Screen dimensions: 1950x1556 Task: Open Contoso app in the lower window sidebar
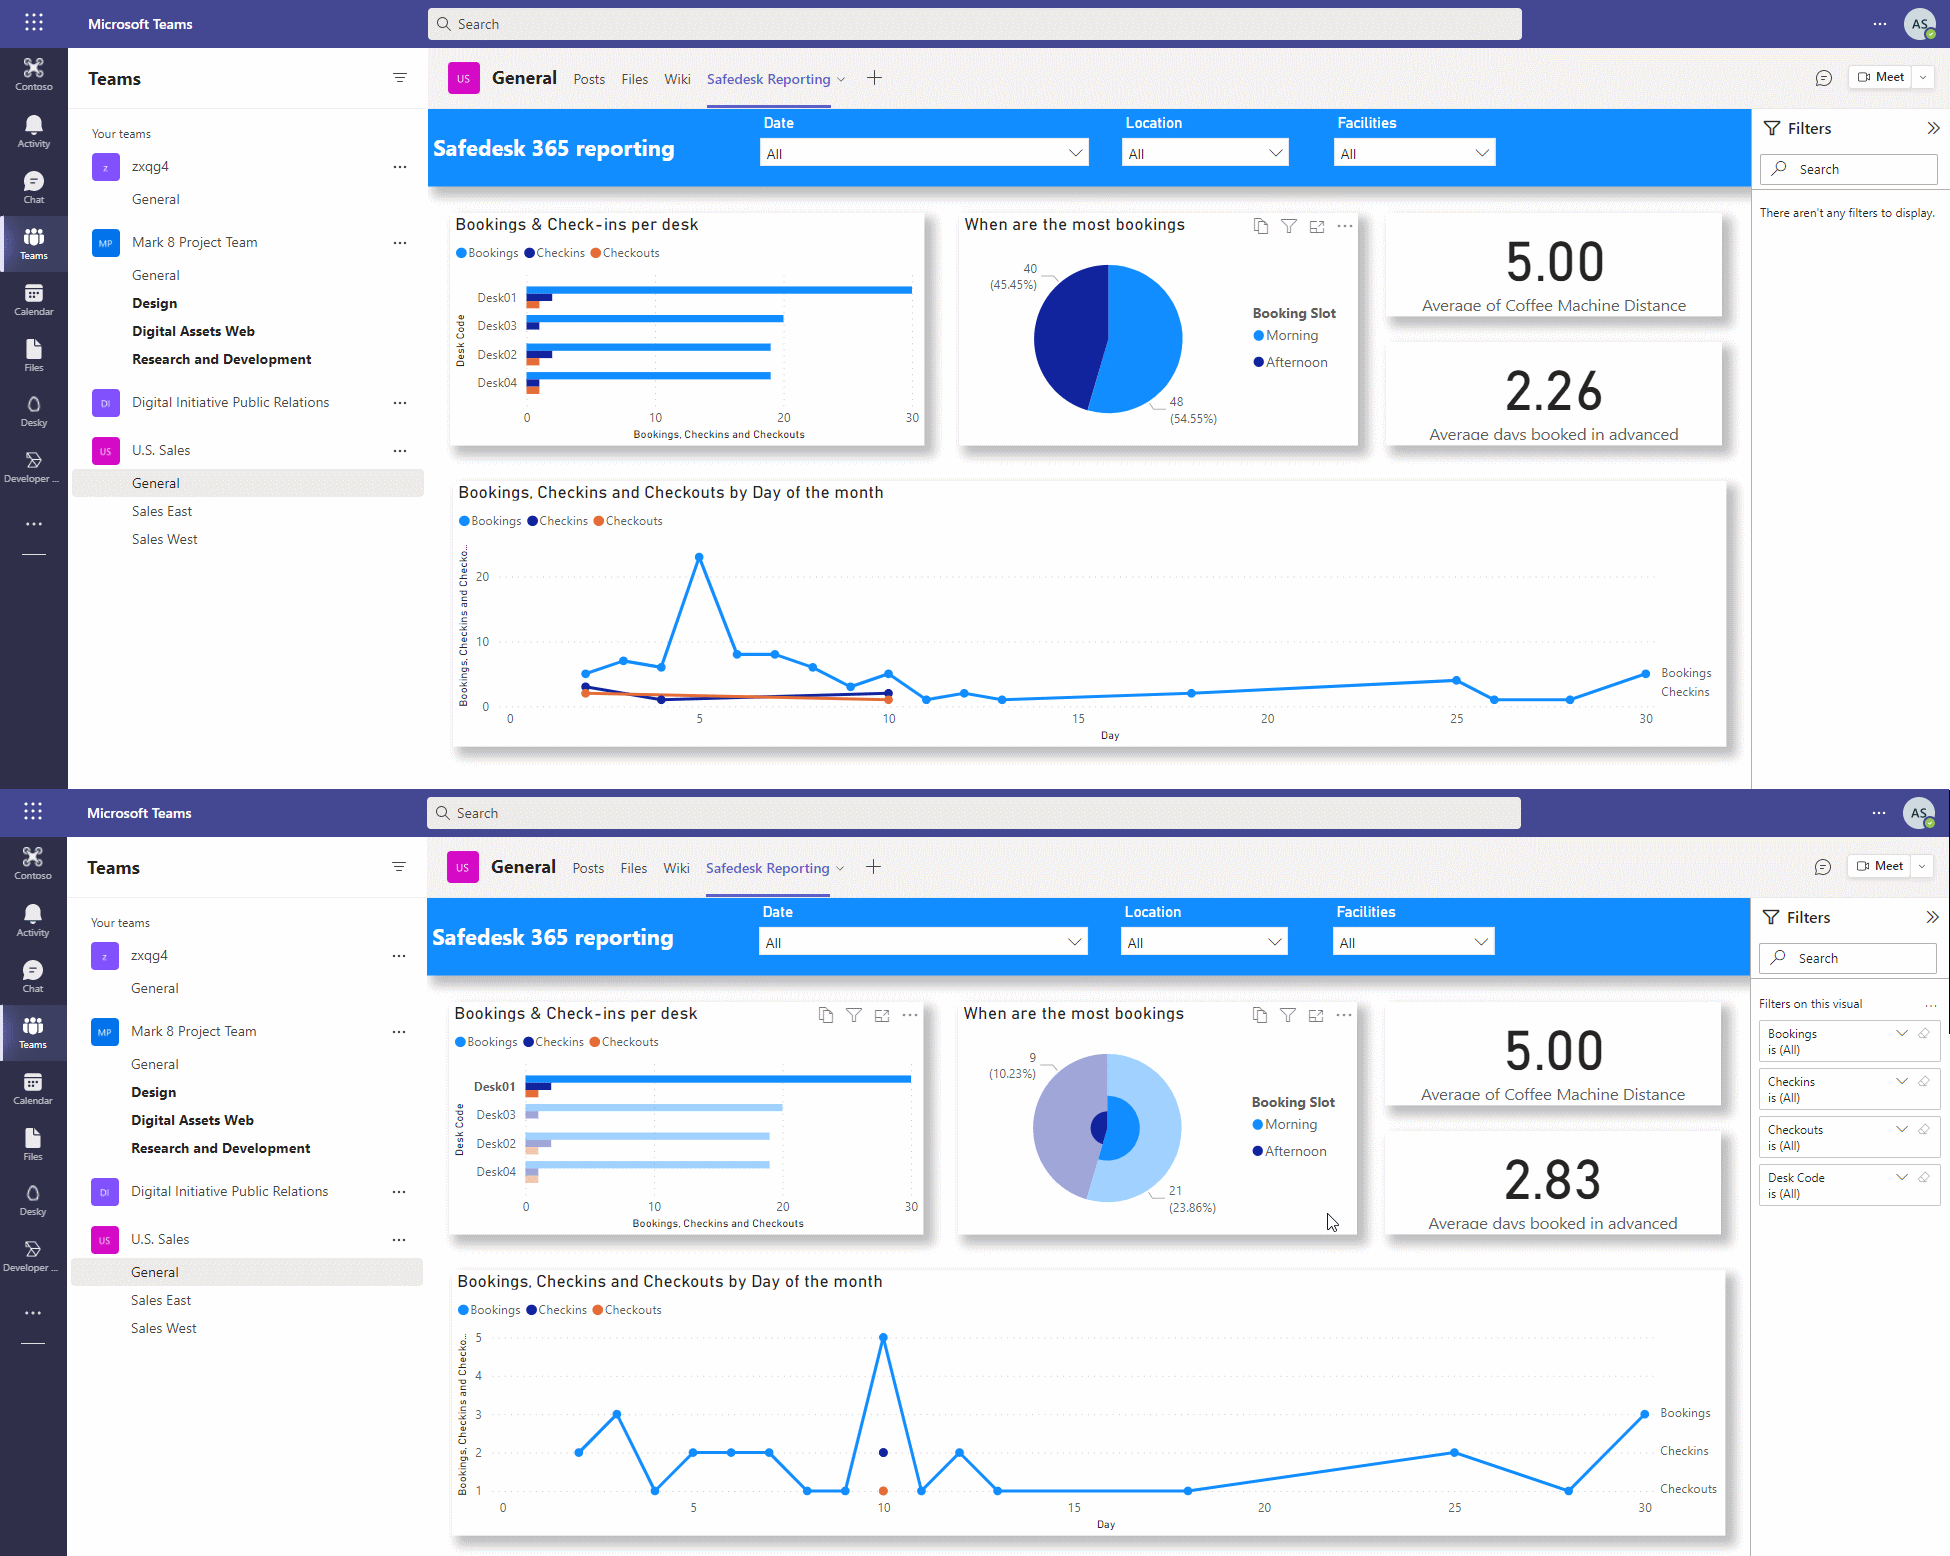click(x=33, y=862)
